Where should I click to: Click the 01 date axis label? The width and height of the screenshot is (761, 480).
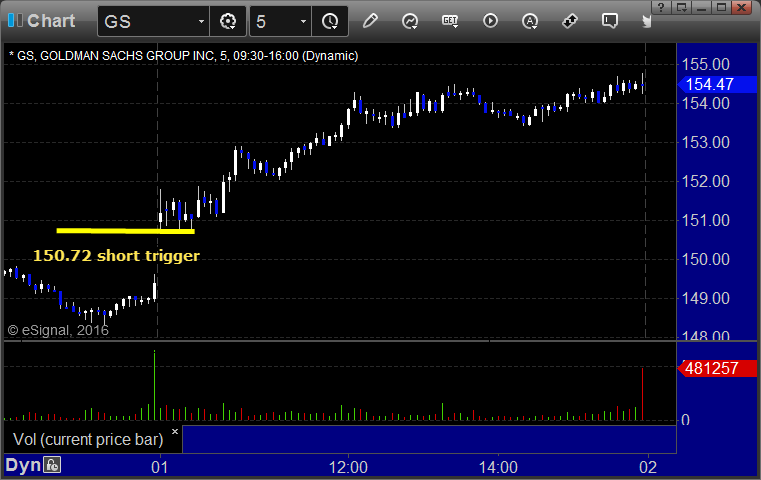point(160,467)
